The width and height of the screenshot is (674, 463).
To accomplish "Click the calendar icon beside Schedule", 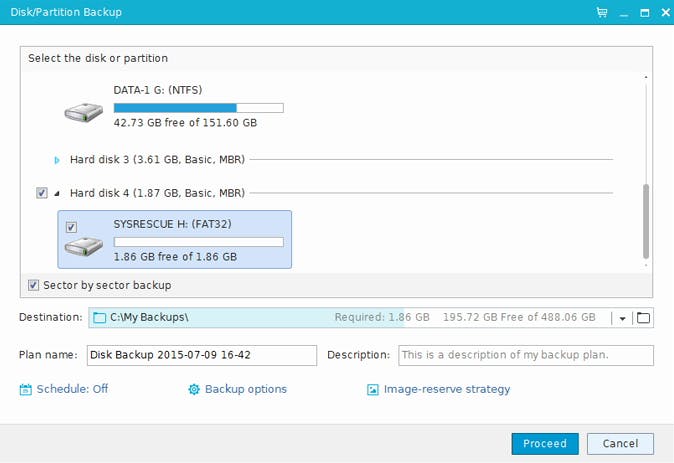I will pos(25,389).
